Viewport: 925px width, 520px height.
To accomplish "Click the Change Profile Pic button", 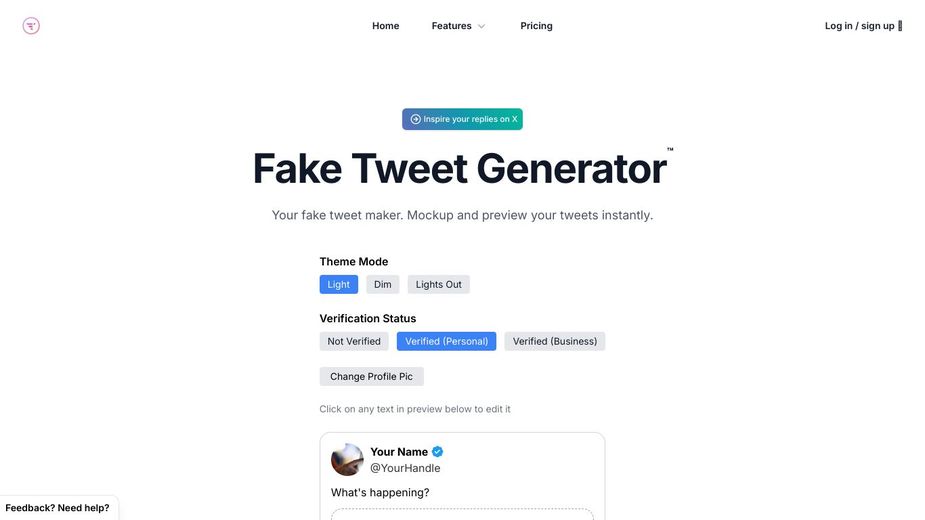I will (371, 377).
